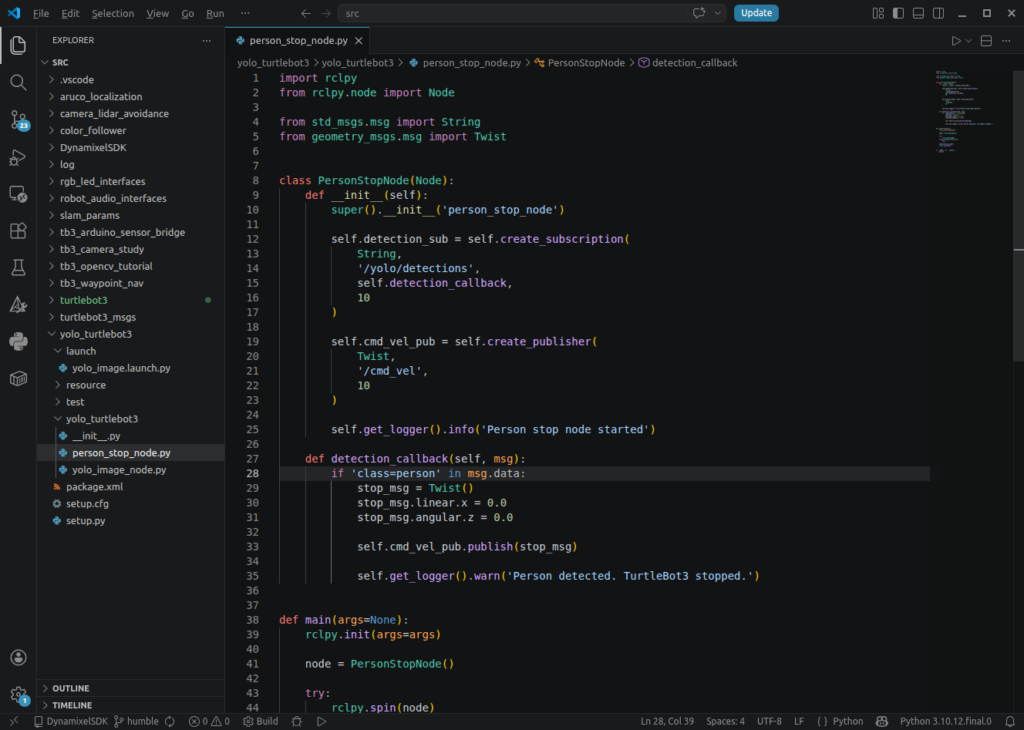The image size is (1024, 730).
Task: Open setup.cfg file
Action: [131, 504]
